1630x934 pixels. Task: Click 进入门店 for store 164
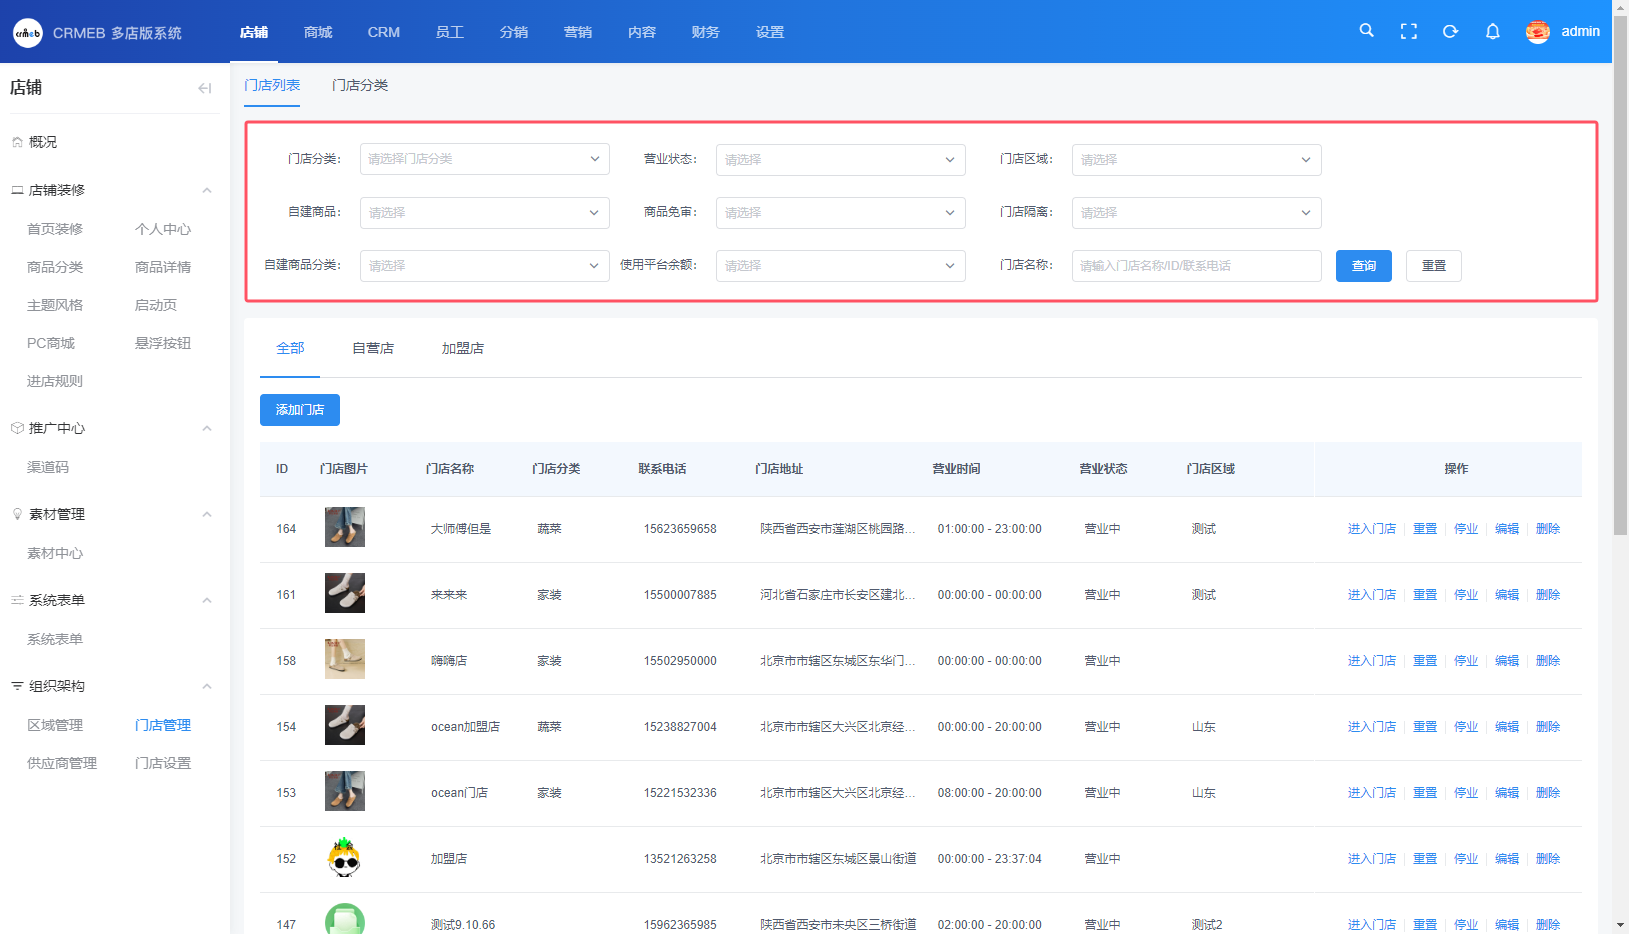coord(1372,529)
